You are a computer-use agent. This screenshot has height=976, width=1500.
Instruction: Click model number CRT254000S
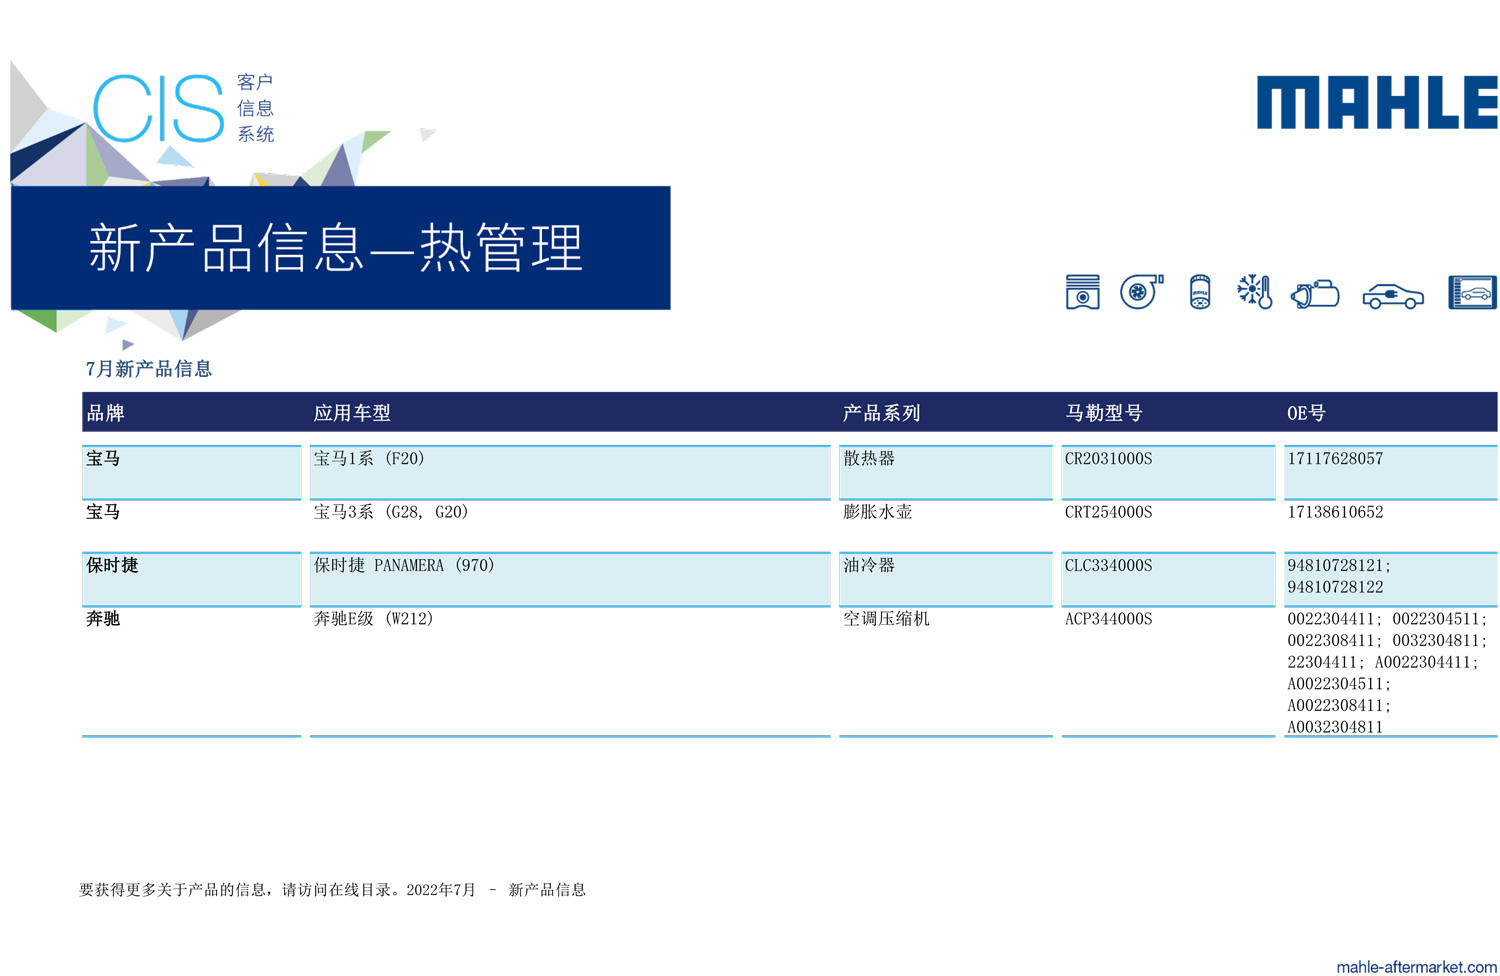[x=1108, y=512]
